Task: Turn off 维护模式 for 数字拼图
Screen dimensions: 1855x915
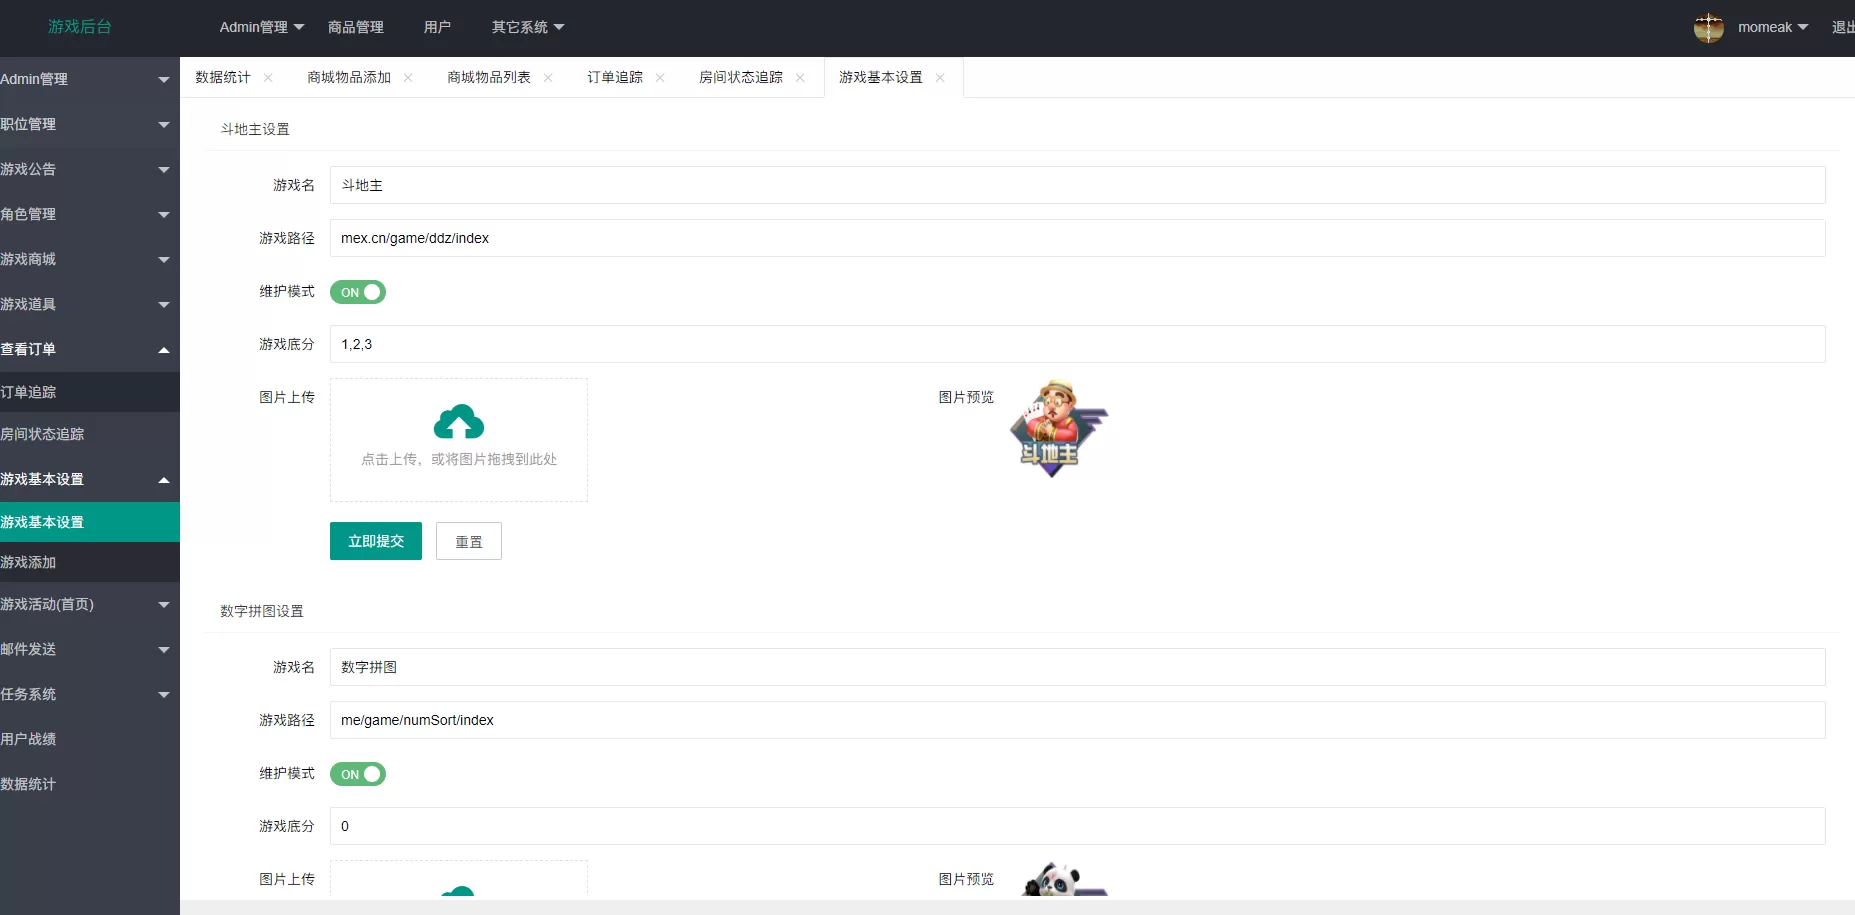Action: [x=357, y=774]
